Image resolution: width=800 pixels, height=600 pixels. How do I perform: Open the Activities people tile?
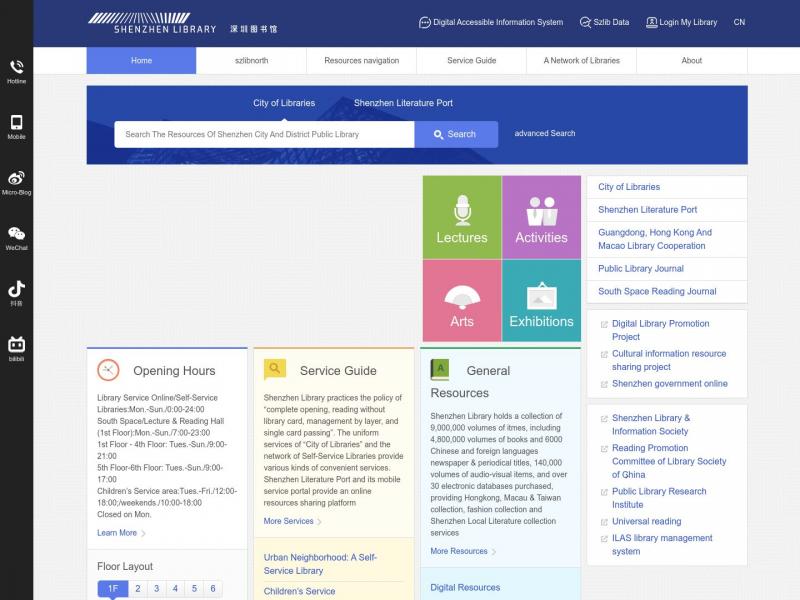(x=541, y=217)
